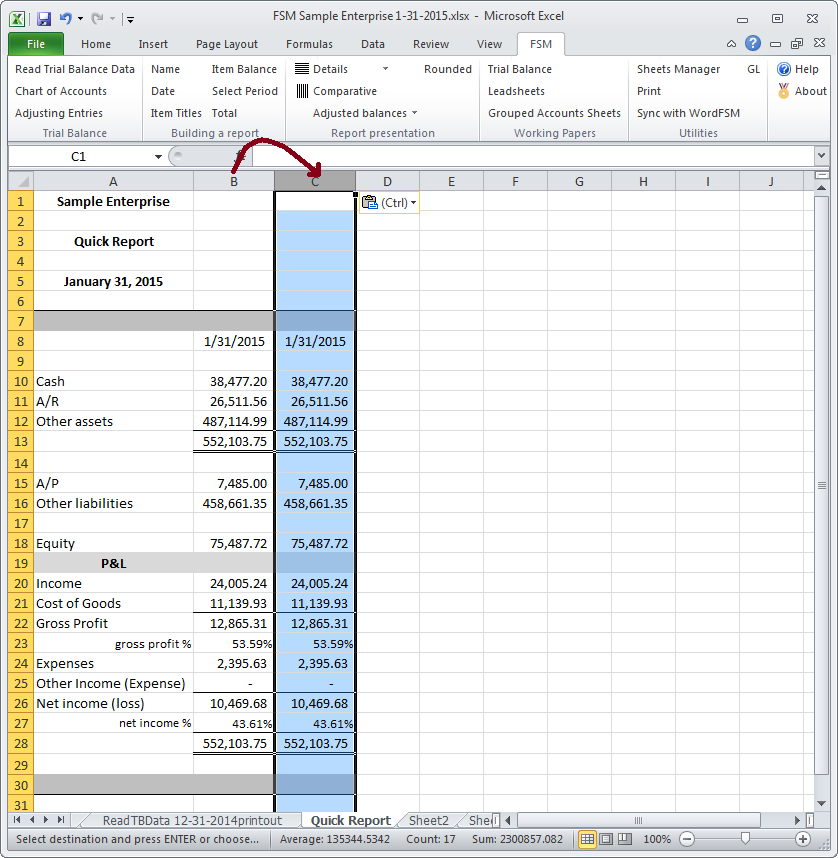The height and width of the screenshot is (858, 838).
Task: Click the Comparative columns icon
Action: tap(302, 91)
